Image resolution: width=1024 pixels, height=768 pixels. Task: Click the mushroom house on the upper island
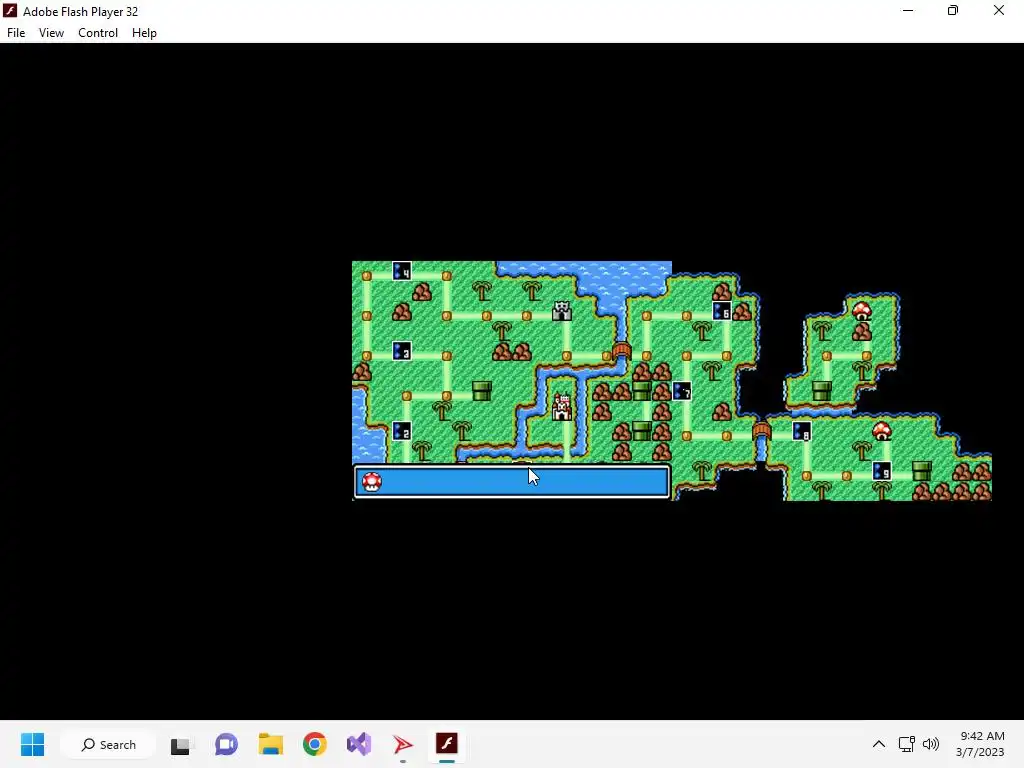point(862,312)
